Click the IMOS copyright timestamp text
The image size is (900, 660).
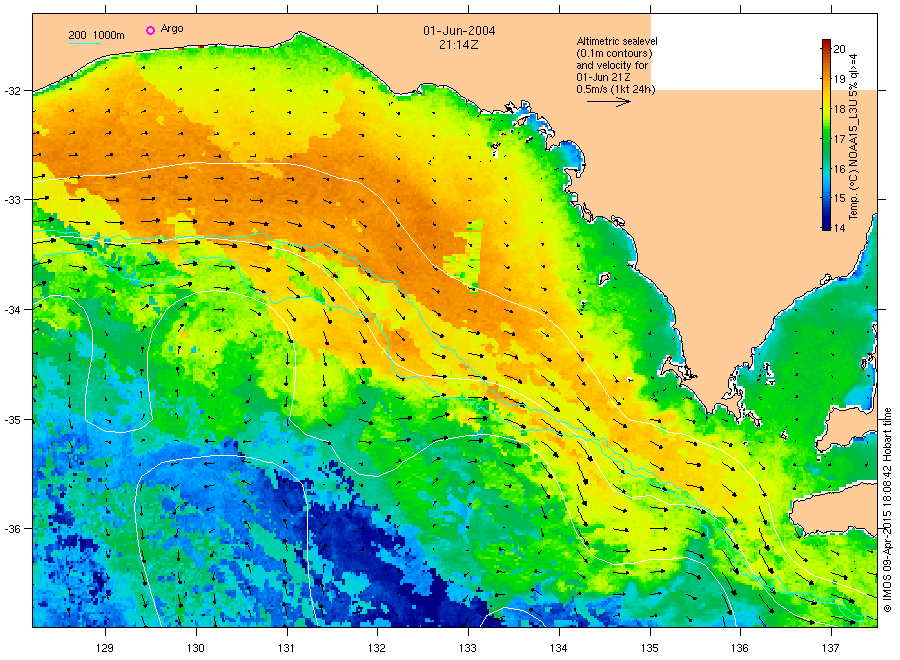(887, 510)
